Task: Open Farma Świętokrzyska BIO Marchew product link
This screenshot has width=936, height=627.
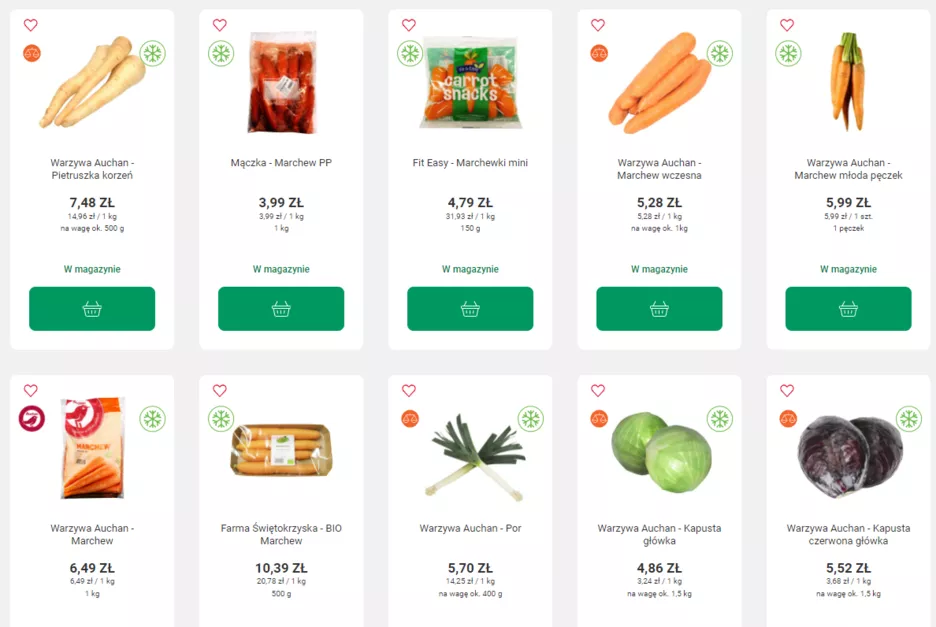Action: [281, 534]
